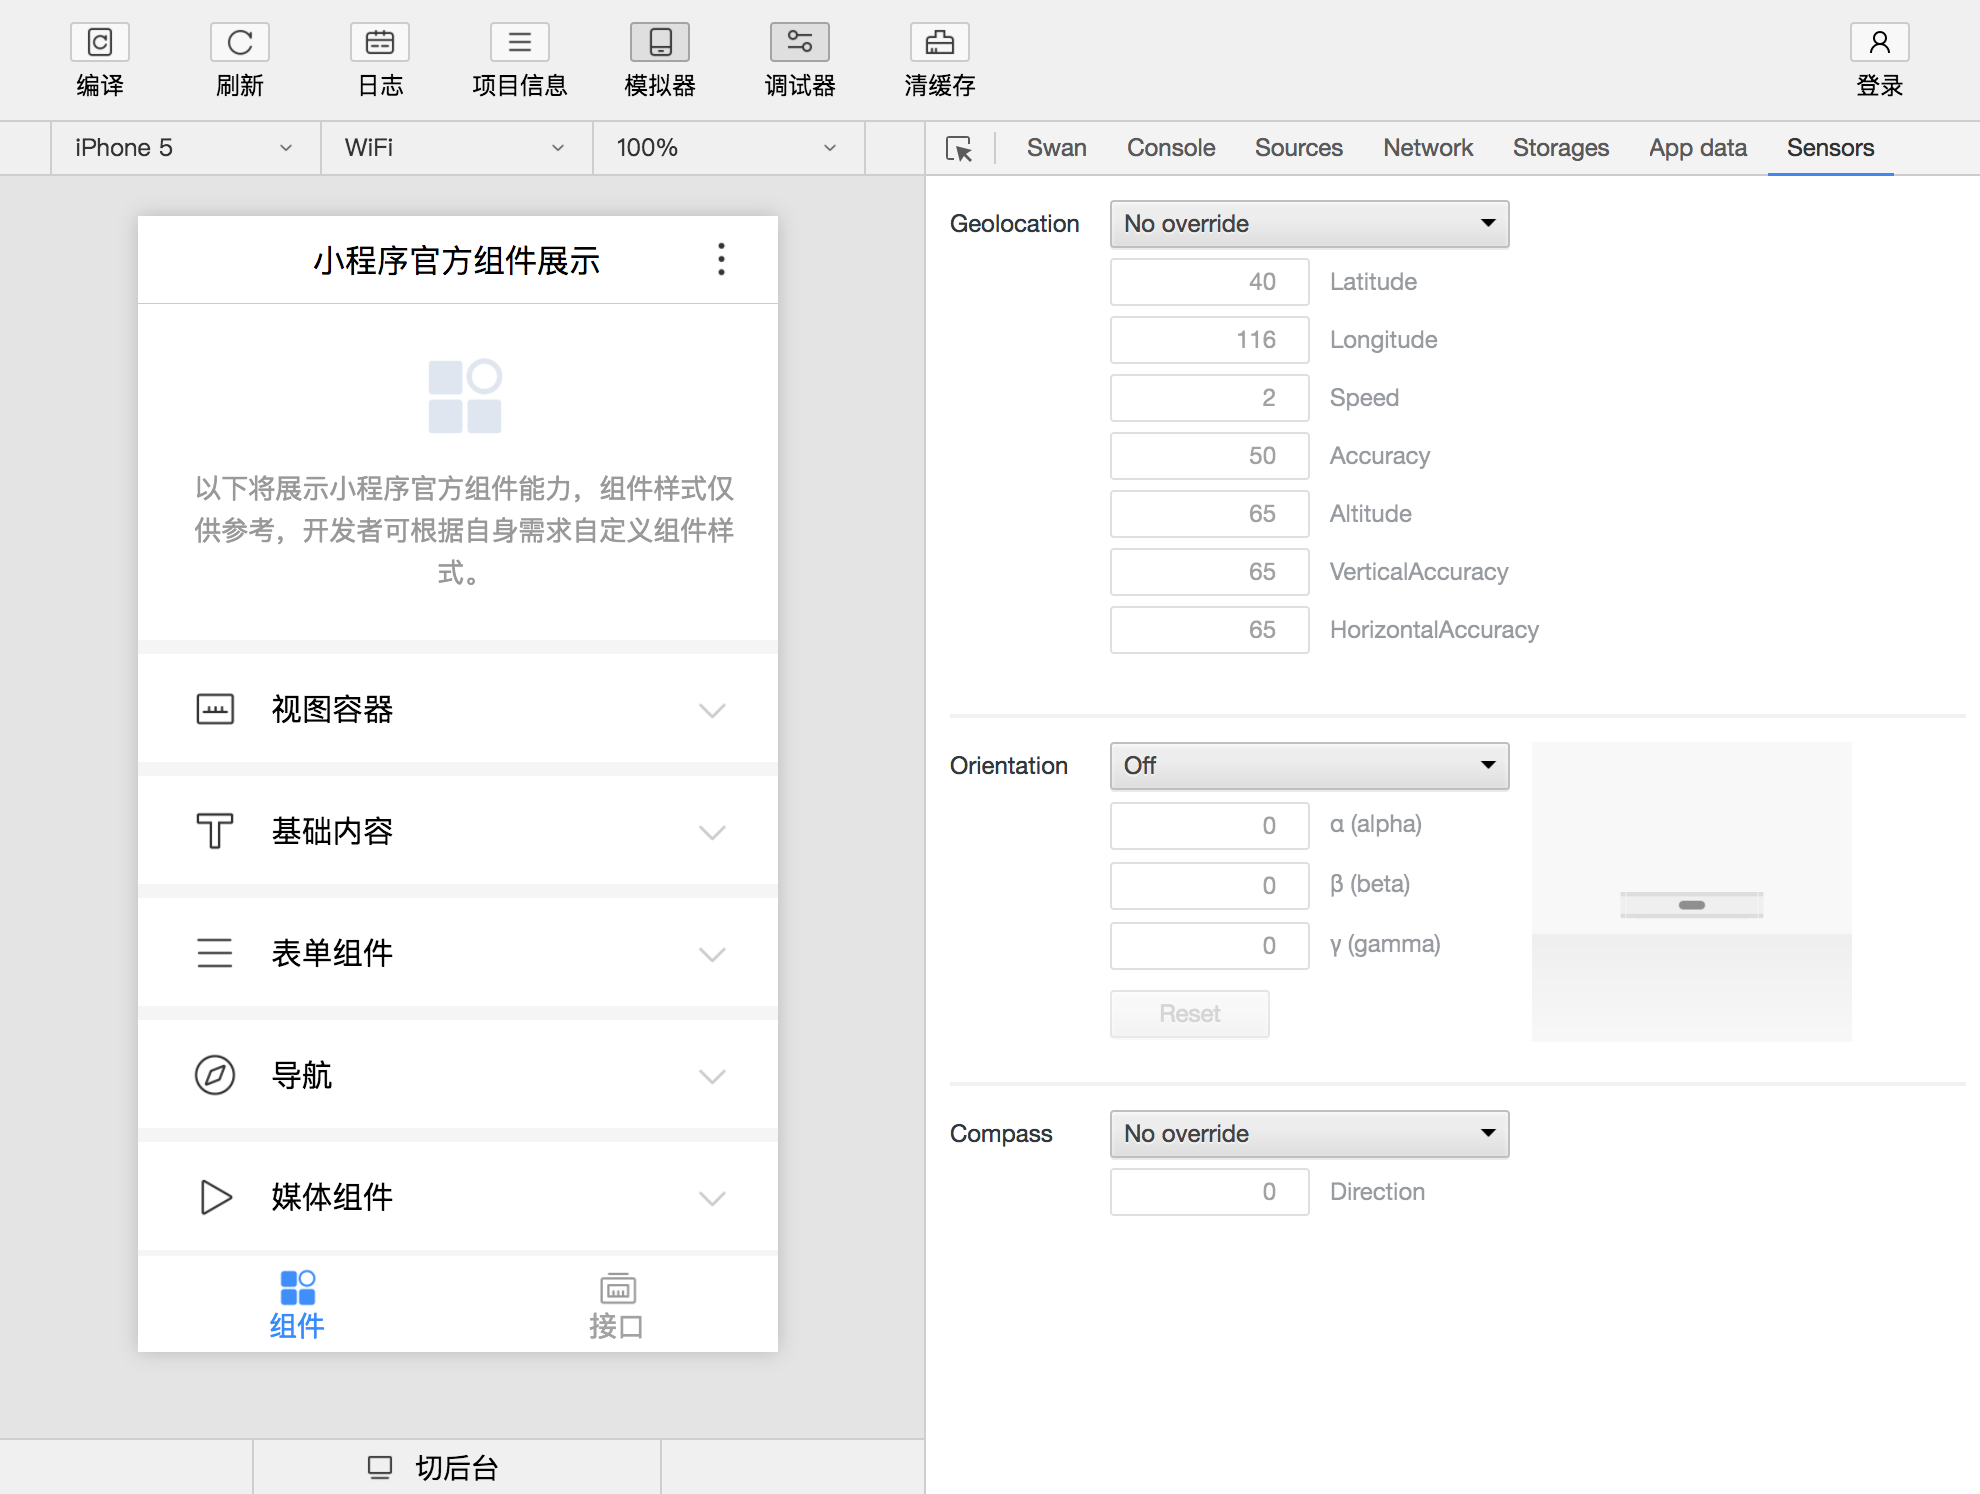
Task: Switch to the Console tab
Action: (x=1171, y=148)
